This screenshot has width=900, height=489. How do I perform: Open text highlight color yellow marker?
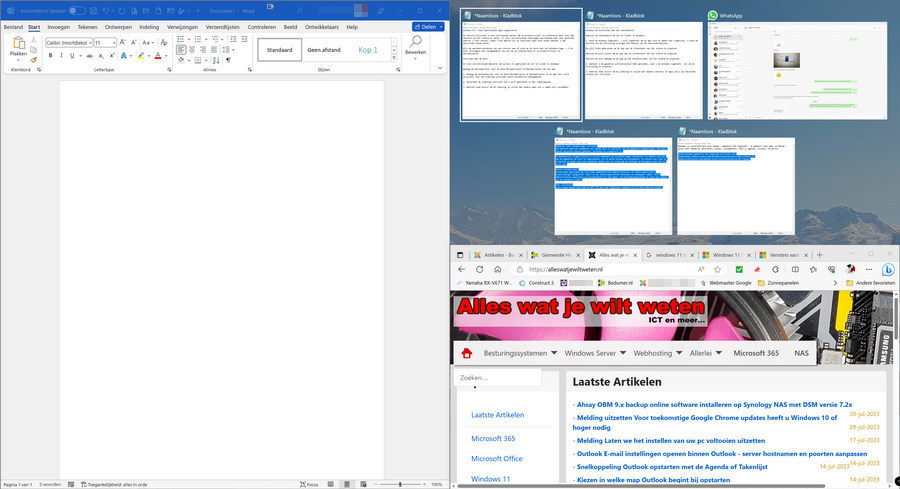(x=141, y=56)
